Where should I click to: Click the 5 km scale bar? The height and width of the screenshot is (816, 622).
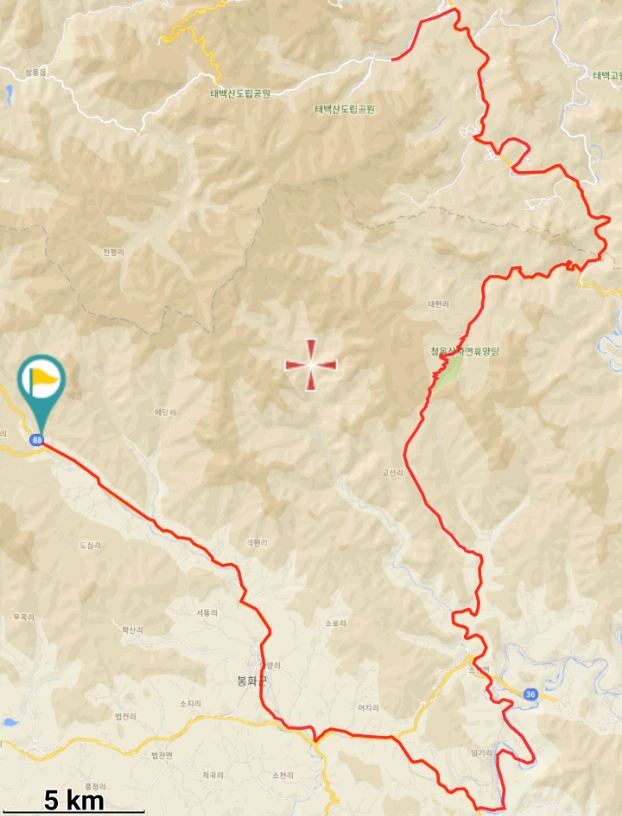[74, 801]
